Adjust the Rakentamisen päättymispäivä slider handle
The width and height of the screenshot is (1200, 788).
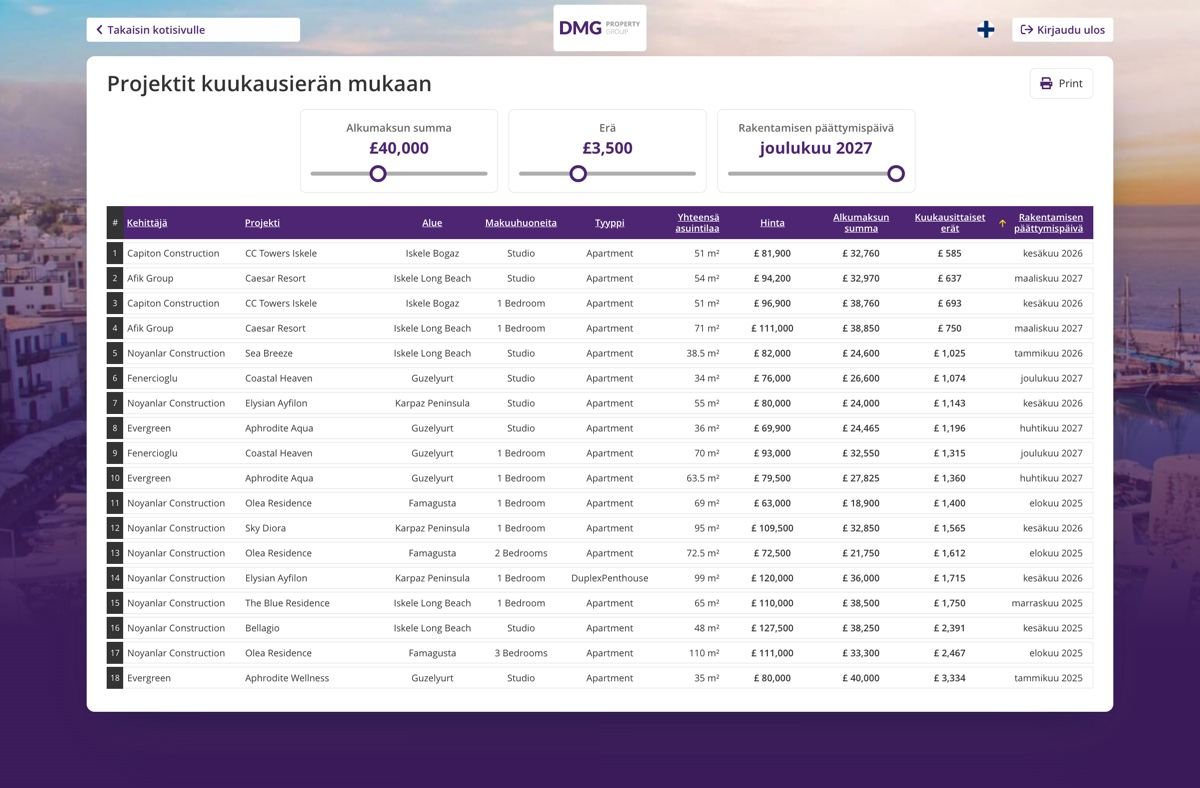[896, 173]
